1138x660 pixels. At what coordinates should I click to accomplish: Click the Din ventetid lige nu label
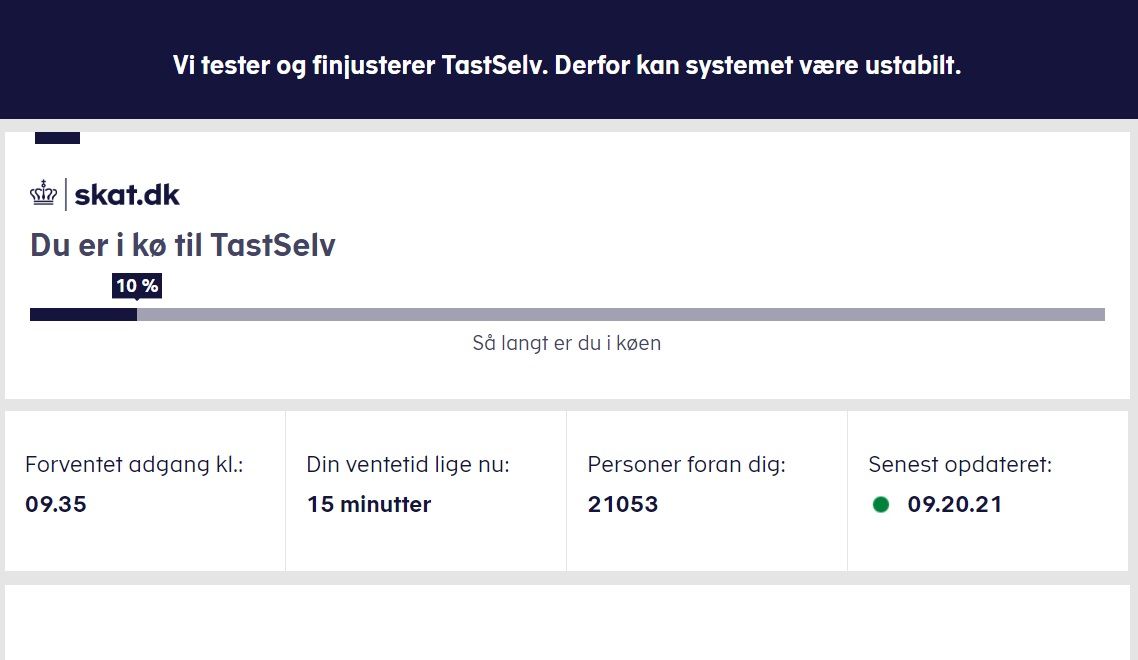pyautogui.click(x=408, y=465)
